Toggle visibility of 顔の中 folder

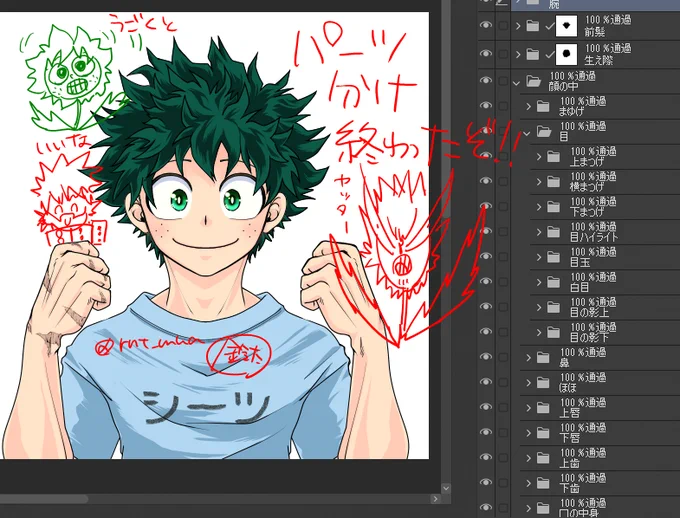point(486,81)
